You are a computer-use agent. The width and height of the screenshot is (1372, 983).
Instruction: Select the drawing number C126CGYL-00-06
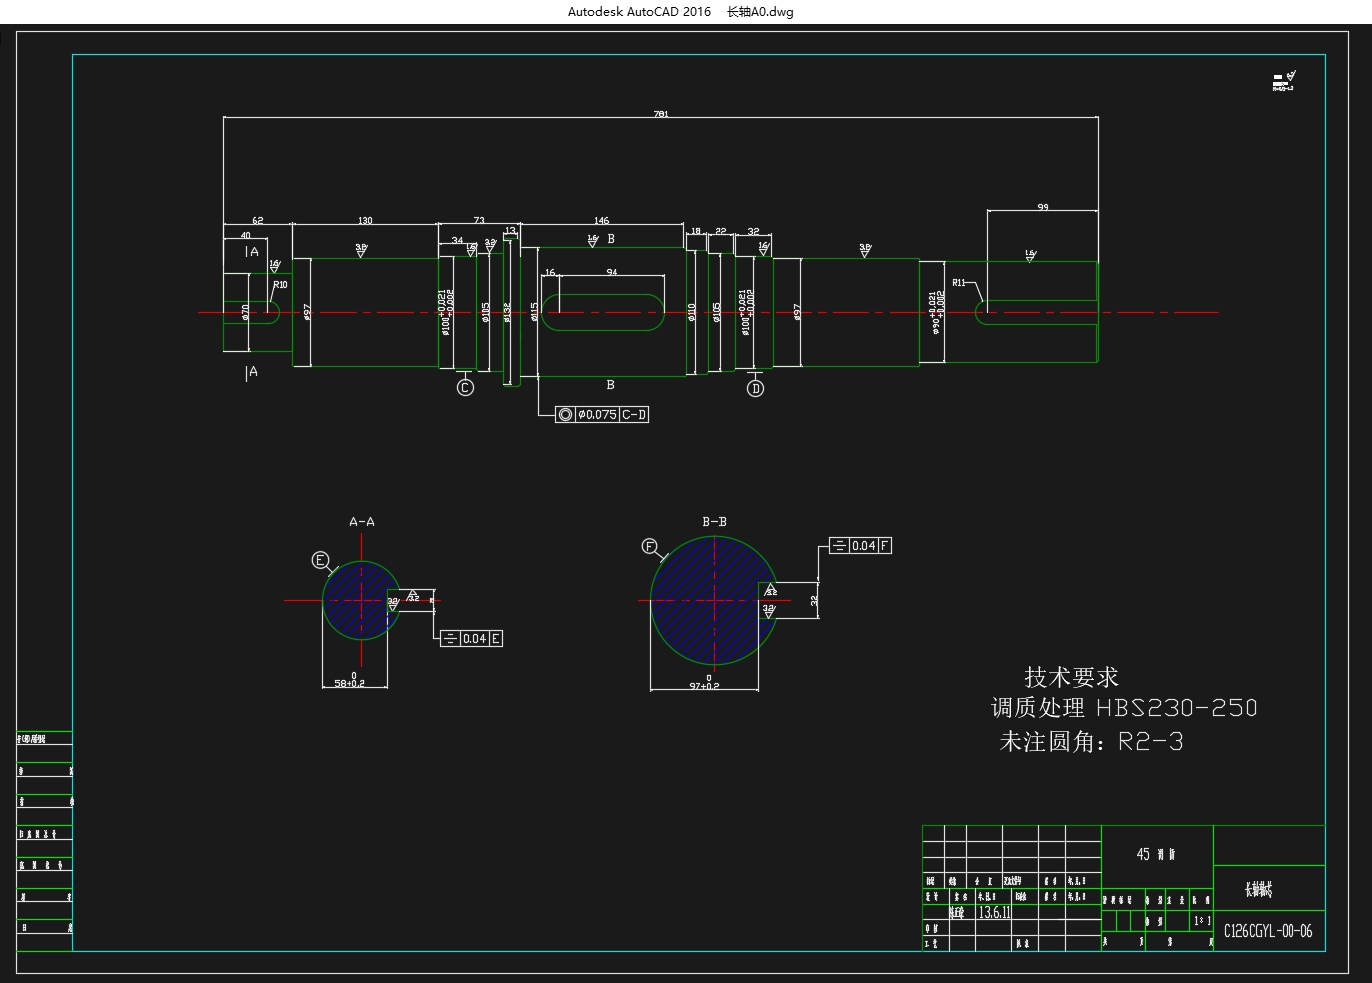[1268, 931]
